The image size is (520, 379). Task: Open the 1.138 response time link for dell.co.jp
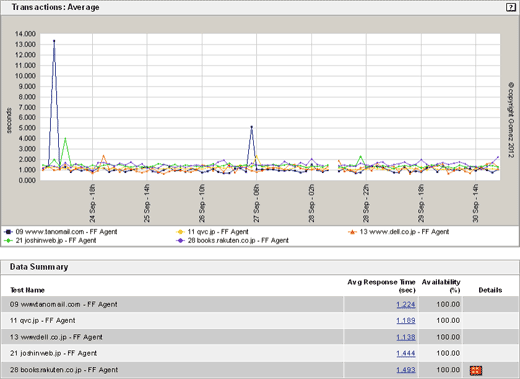(x=406, y=337)
